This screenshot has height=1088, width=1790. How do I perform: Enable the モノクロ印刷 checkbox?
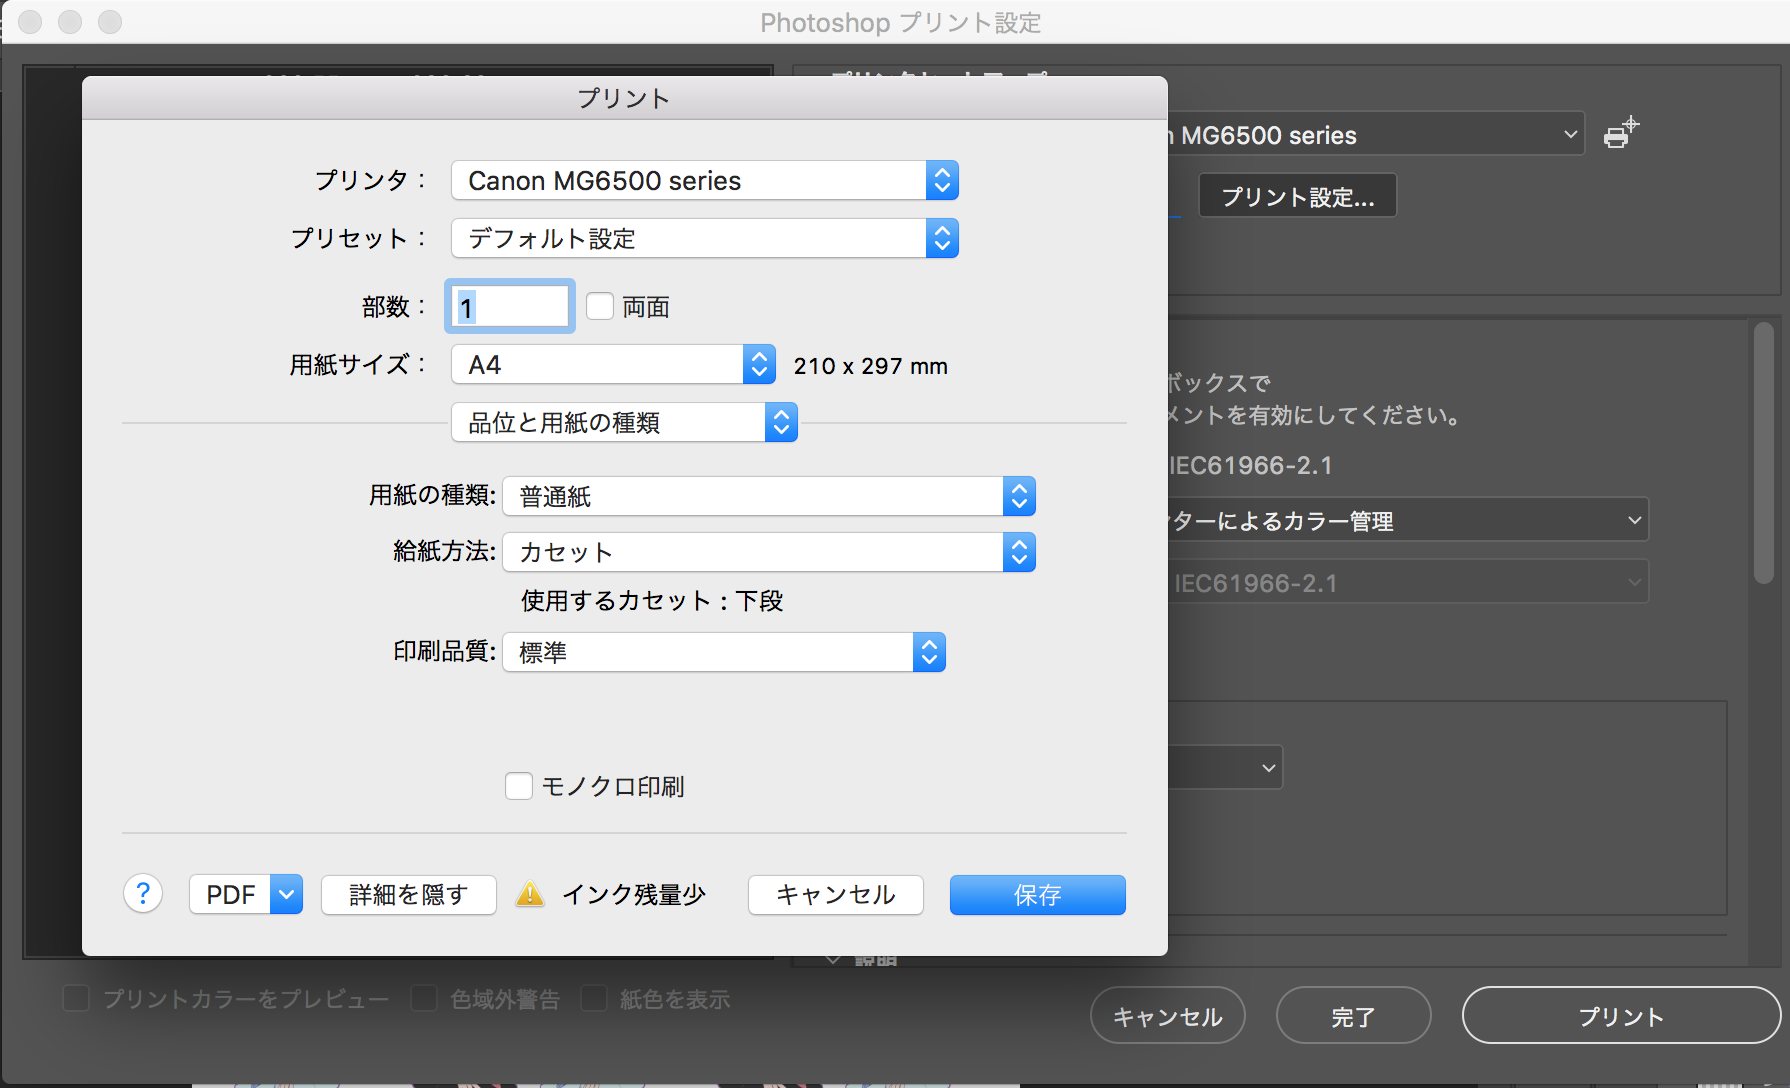[519, 786]
